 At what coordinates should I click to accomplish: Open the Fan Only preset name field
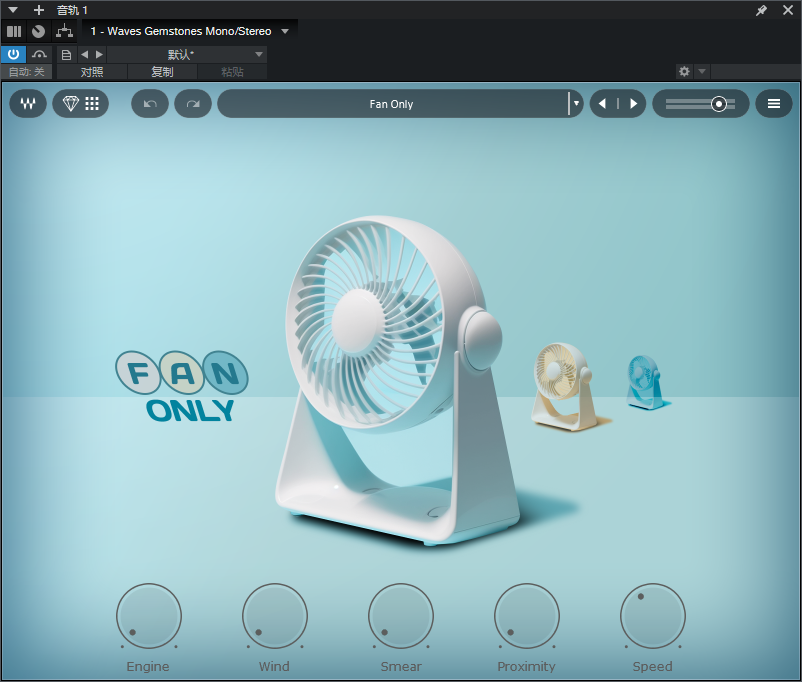pyautogui.click(x=392, y=104)
